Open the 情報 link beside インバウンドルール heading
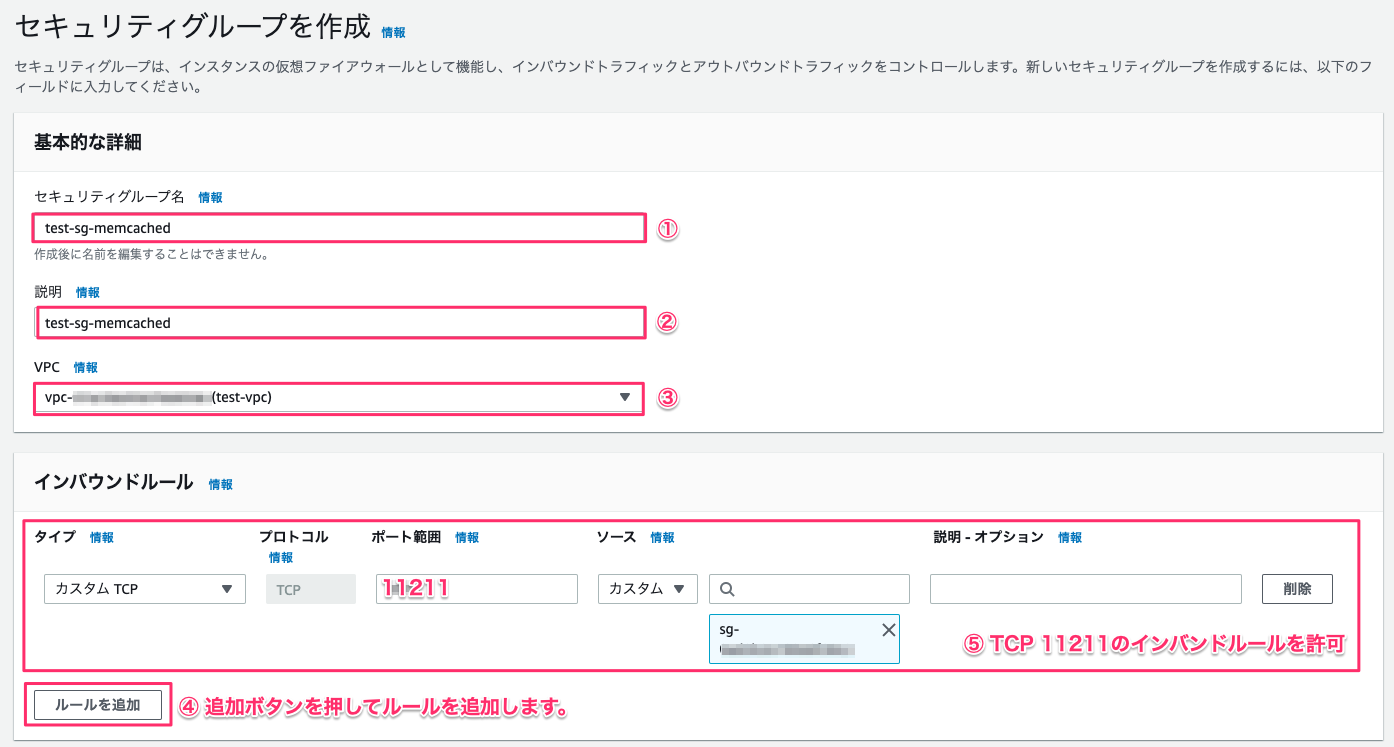This screenshot has height=747, width=1394. (219, 485)
